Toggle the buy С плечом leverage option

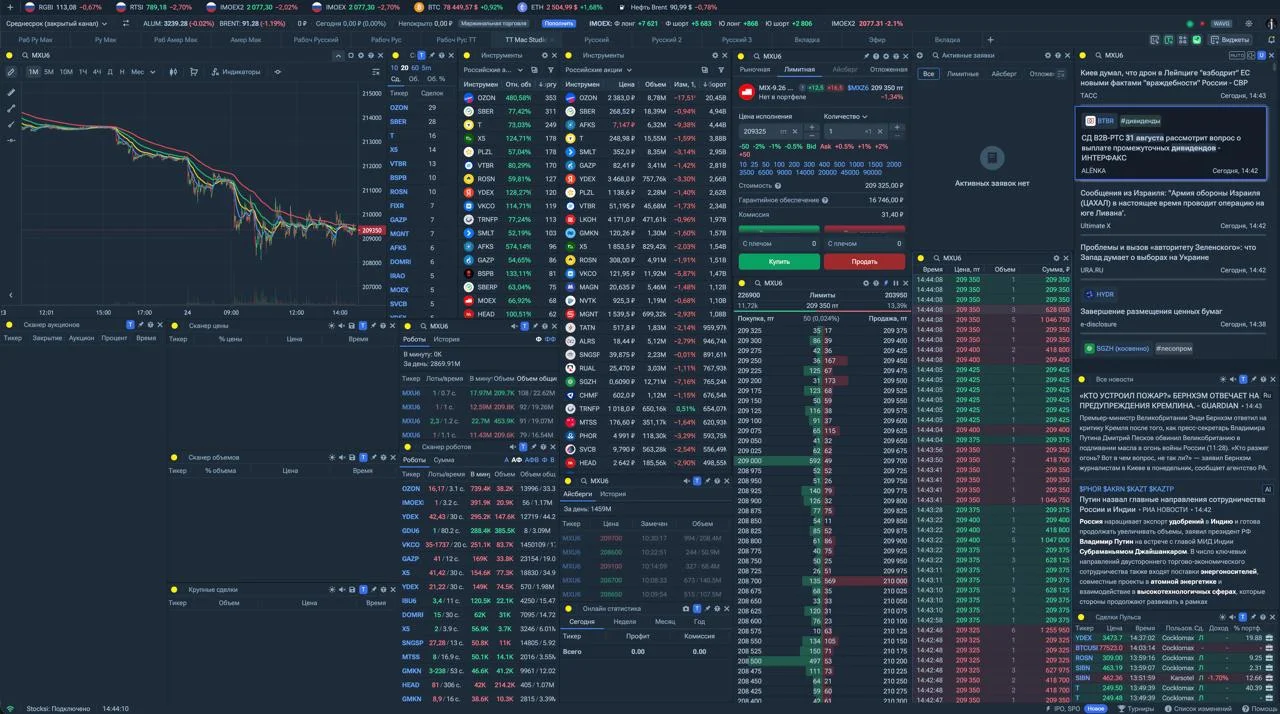pos(779,243)
